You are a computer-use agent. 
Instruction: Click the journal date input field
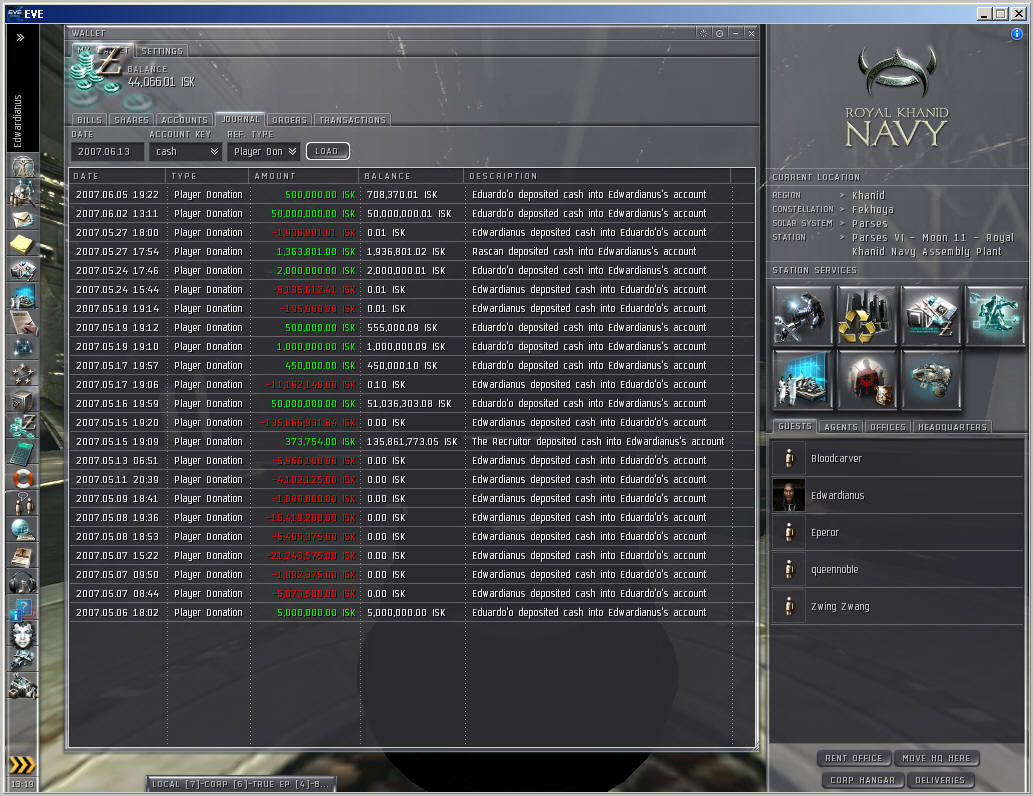pyautogui.click(x=107, y=152)
